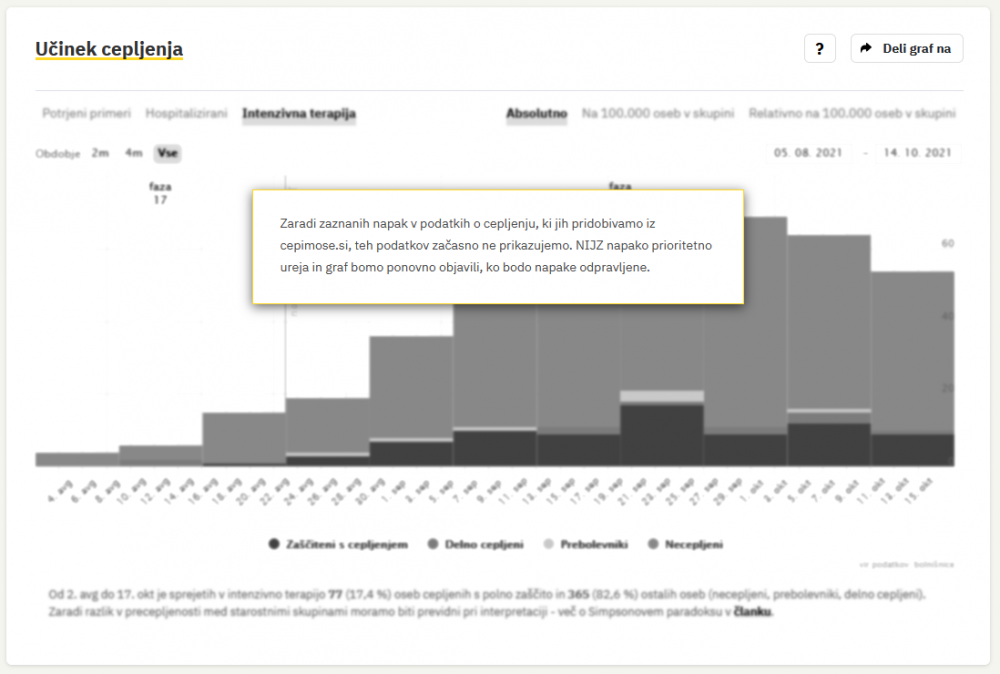The image size is (1000, 674).
Task: Set period to 2m
Action: pyautogui.click(x=100, y=153)
